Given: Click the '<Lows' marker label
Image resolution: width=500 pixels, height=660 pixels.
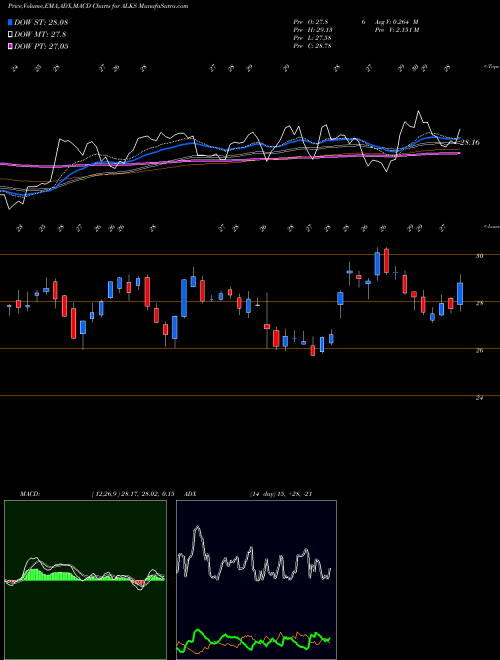Looking at the screenshot, I should click(491, 226).
